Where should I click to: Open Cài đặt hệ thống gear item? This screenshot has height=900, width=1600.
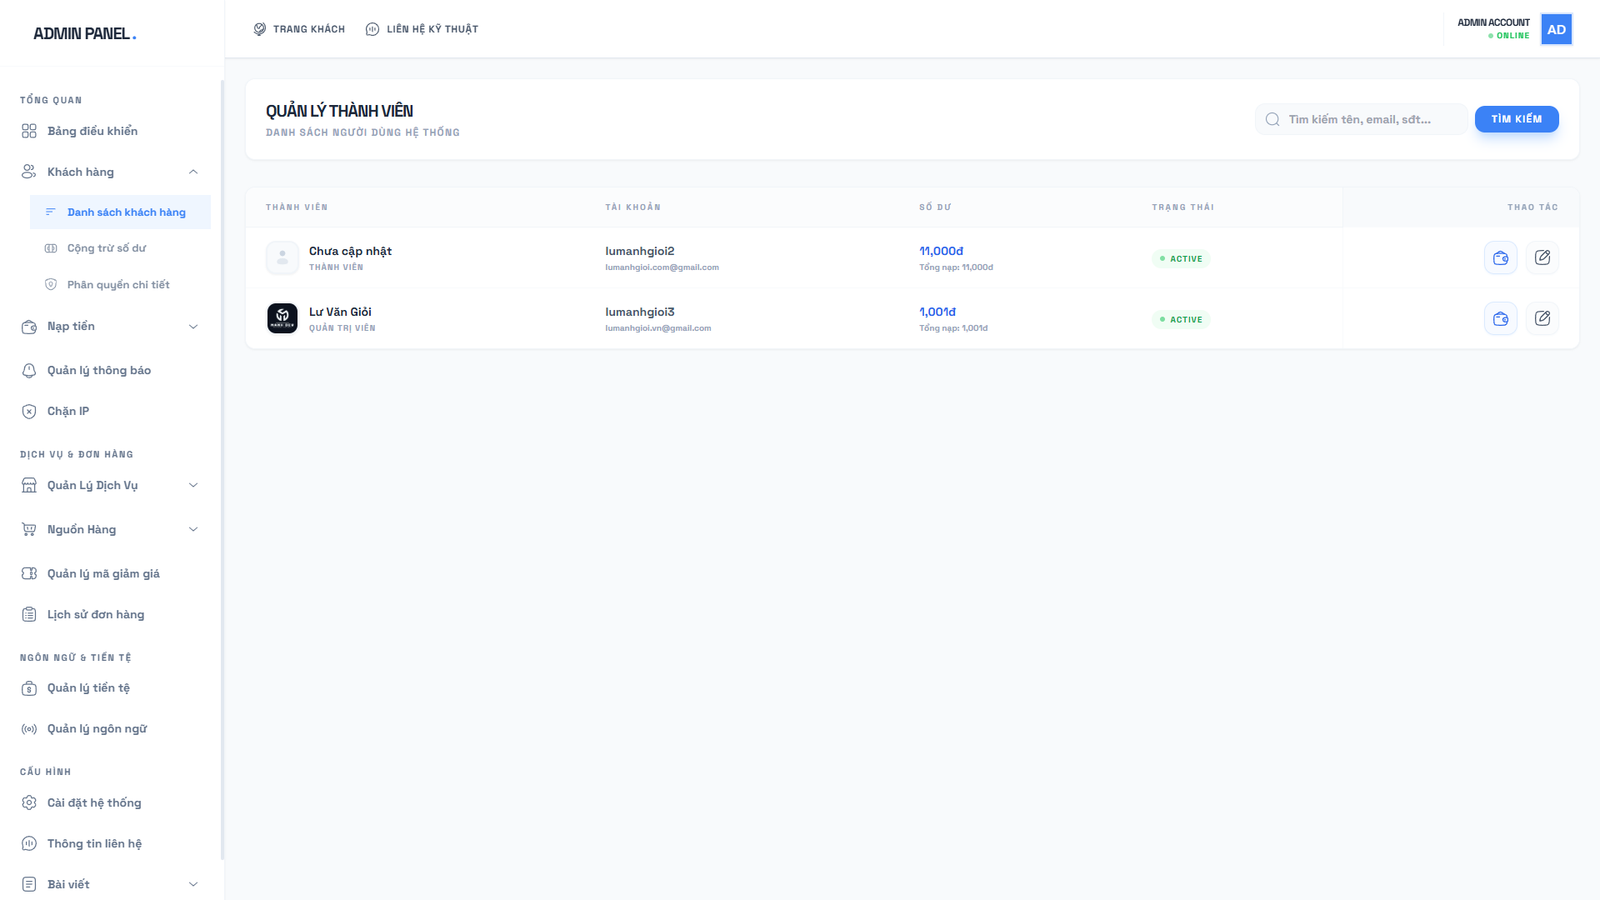pos(94,803)
